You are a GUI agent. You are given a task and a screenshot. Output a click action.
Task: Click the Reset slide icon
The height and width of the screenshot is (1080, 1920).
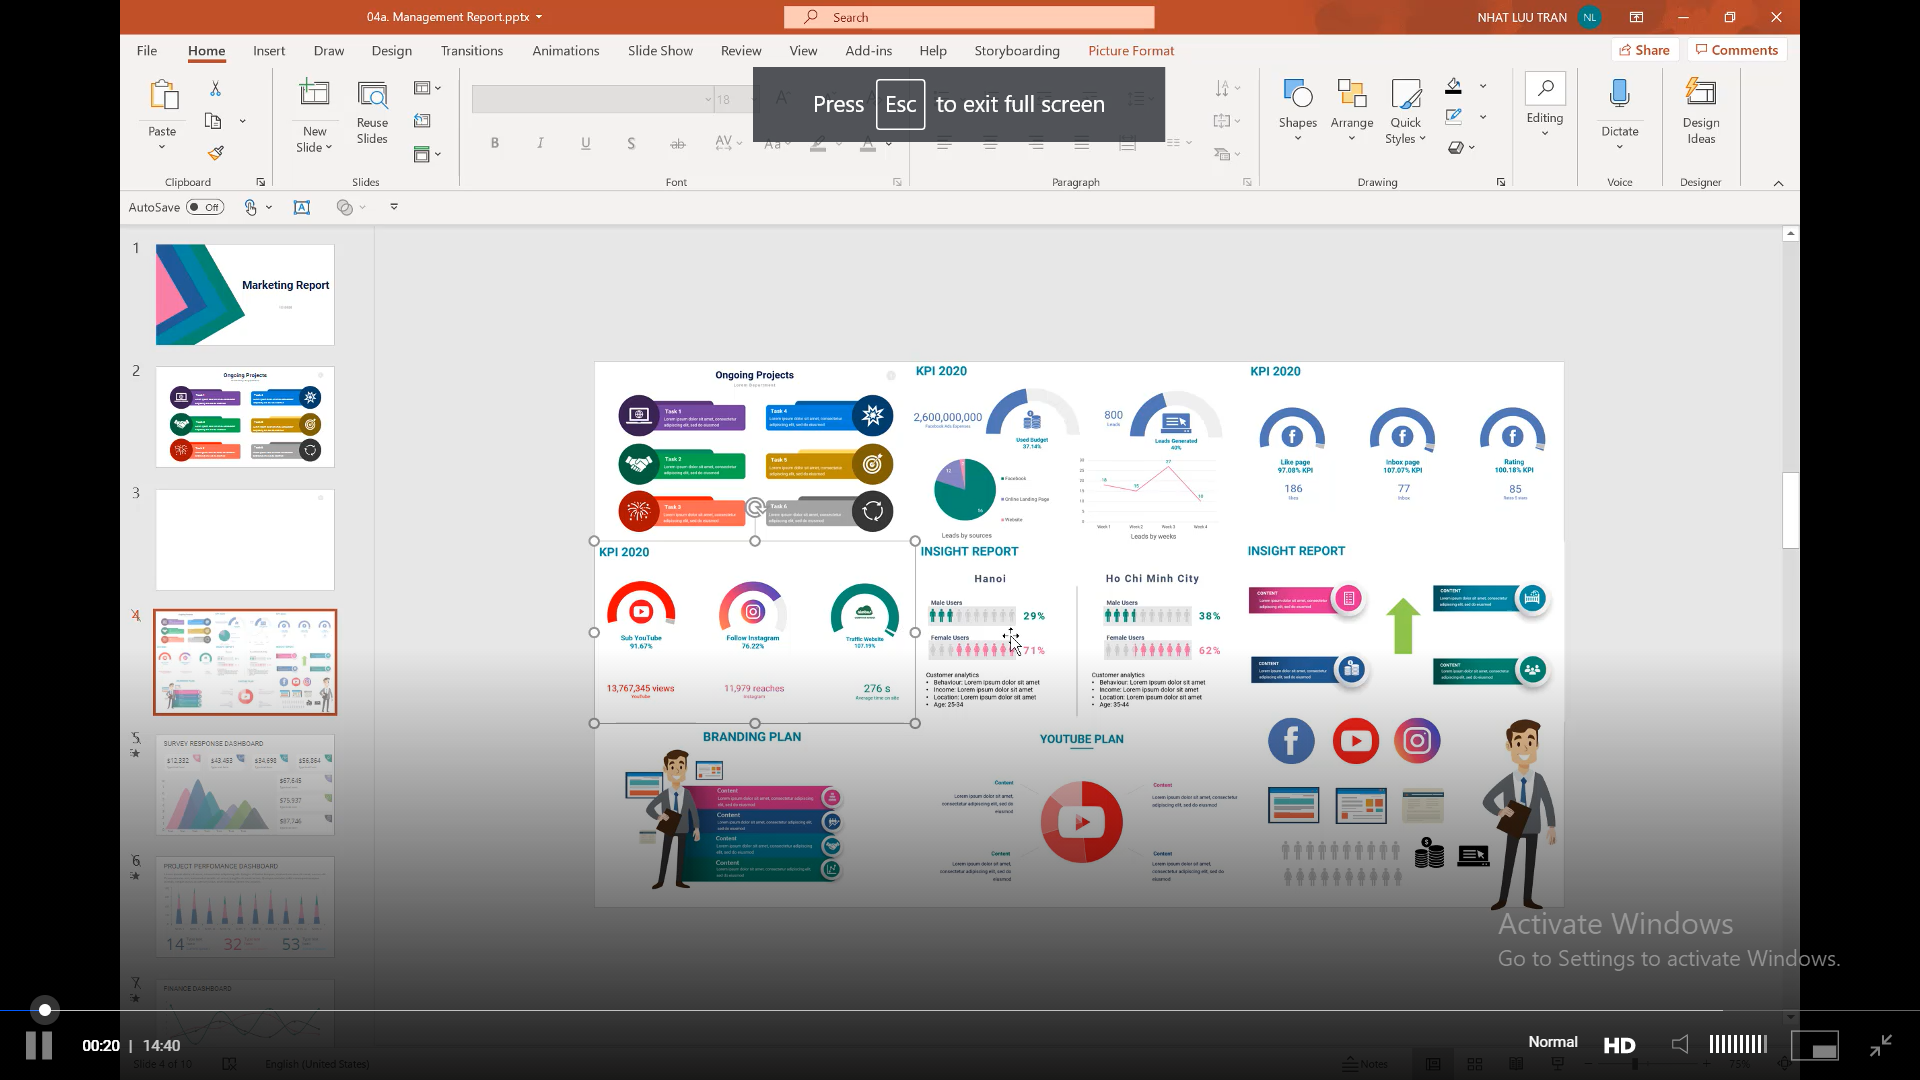point(423,121)
